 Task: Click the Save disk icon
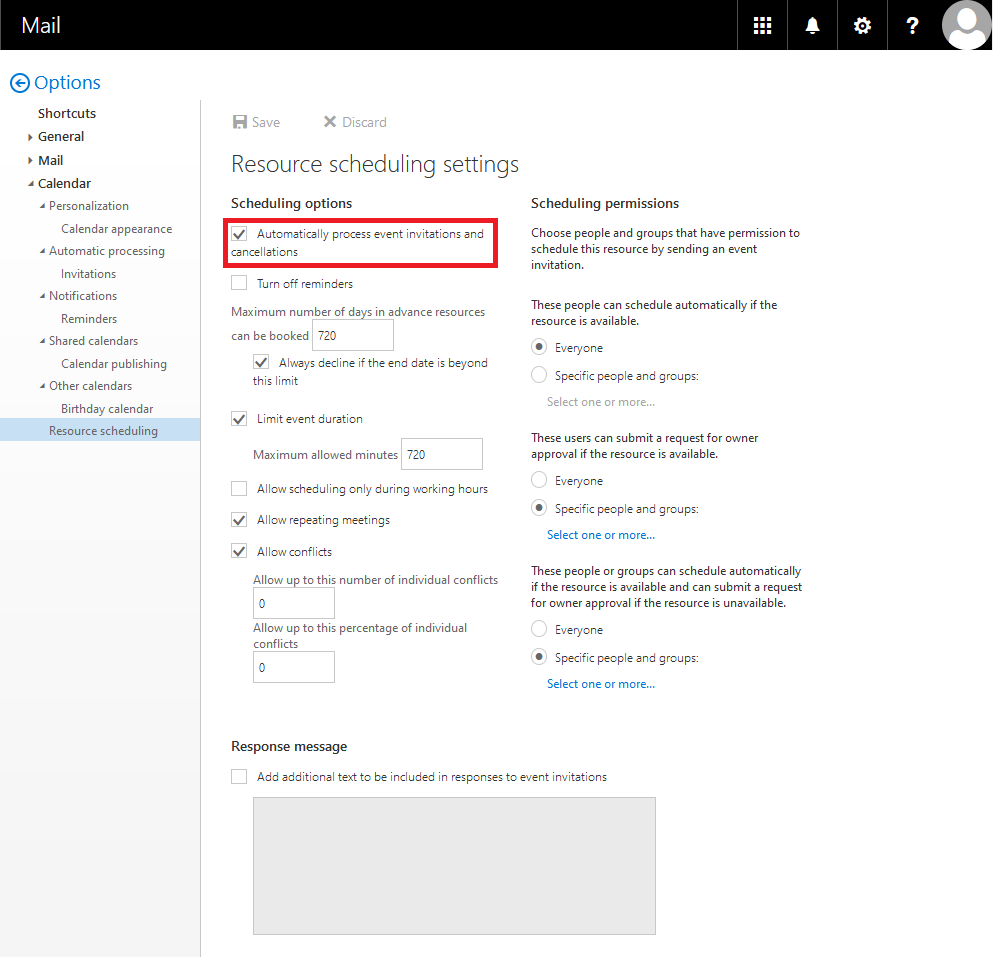[240, 122]
